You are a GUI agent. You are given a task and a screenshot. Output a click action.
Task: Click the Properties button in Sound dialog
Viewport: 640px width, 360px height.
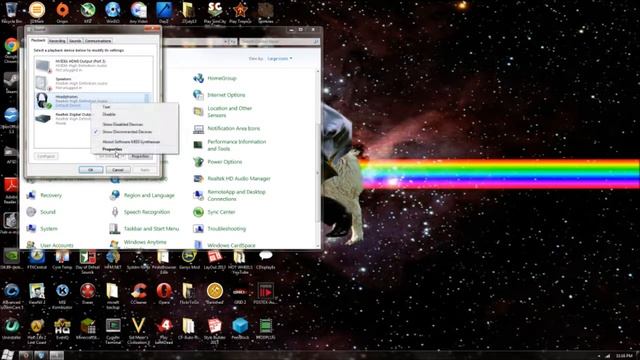pyautogui.click(x=140, y=156)
